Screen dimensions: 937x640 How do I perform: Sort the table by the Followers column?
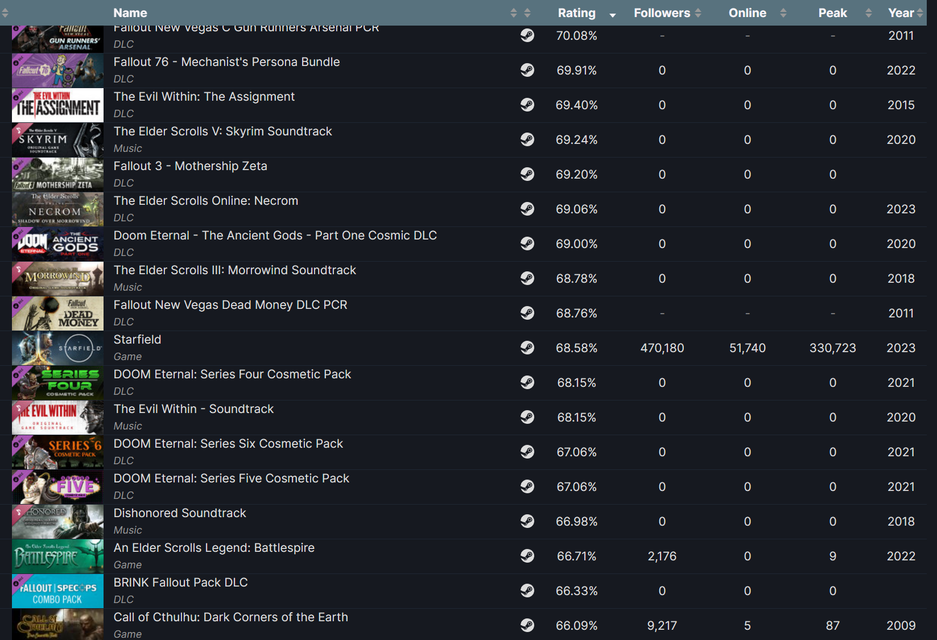661,13
